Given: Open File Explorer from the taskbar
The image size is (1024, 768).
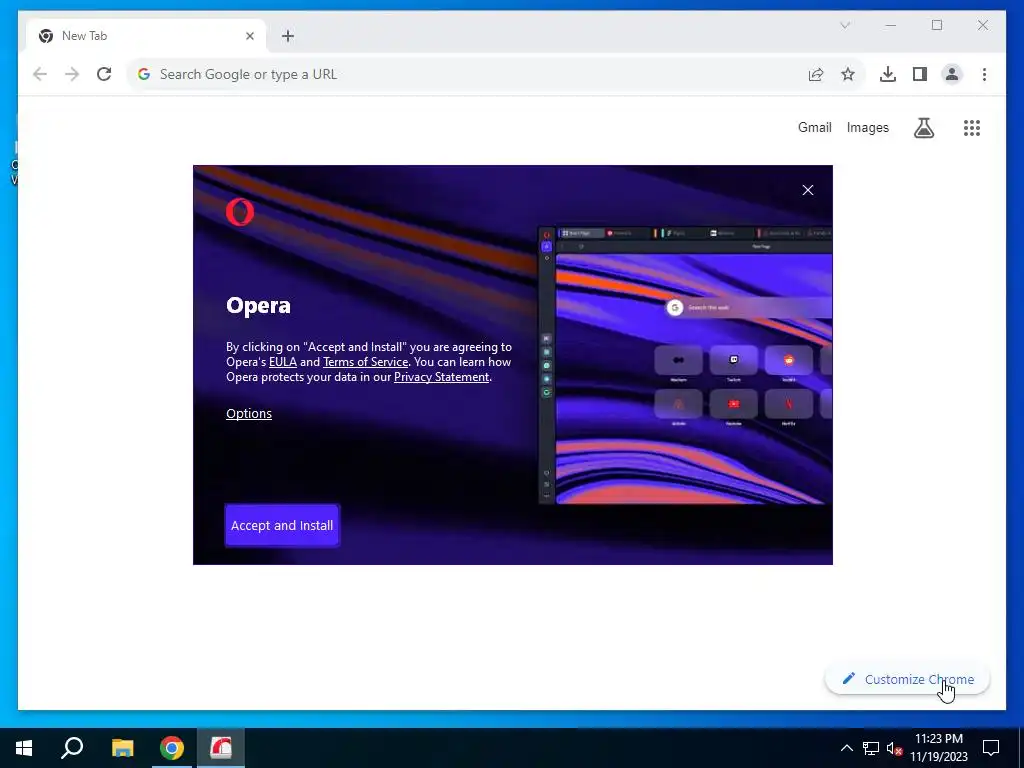Looking at the screenshot, I should (122, 748).
